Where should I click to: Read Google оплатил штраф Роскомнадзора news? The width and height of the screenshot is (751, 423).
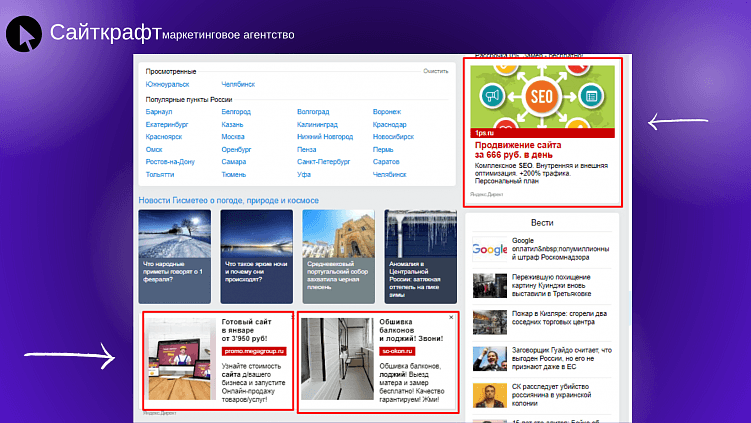coord(560,249)
